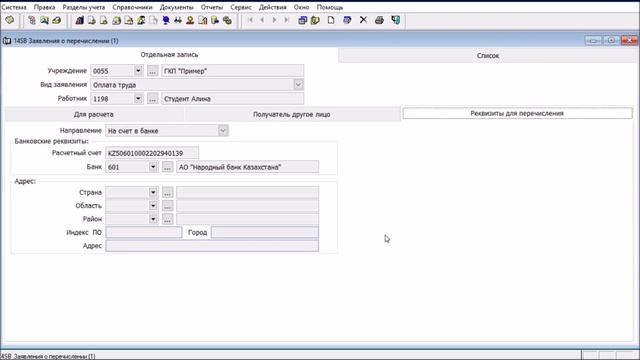This screenshot has height=360, width=640.
Task: Click the ellipsis button next to Банк
Action: (x=167, y=167)
